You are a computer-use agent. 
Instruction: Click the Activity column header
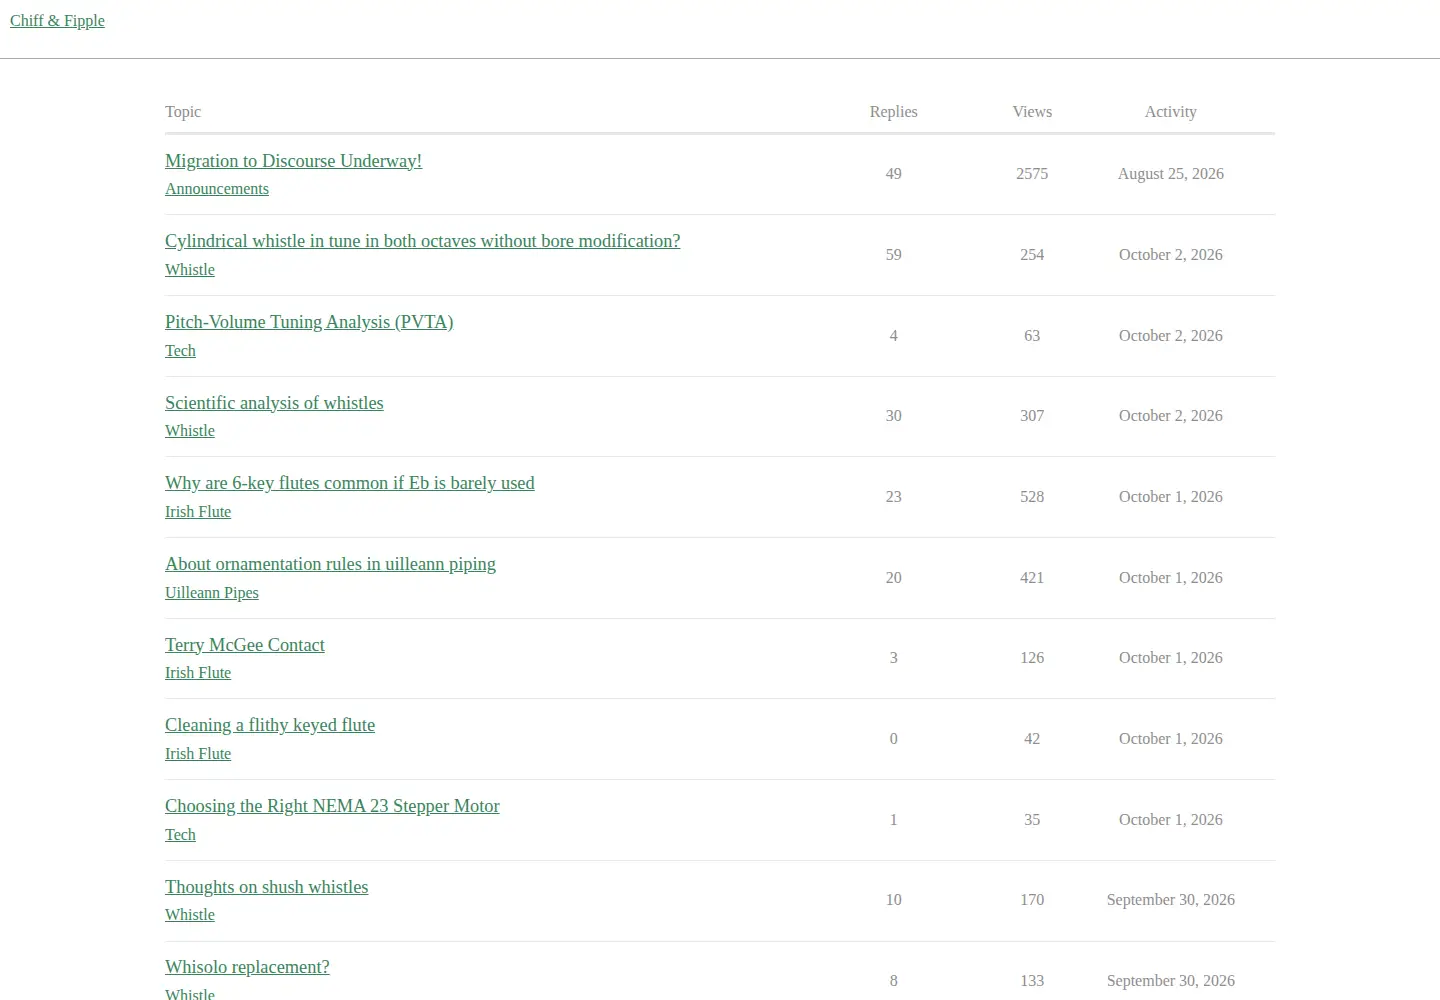click(1171, 112)
